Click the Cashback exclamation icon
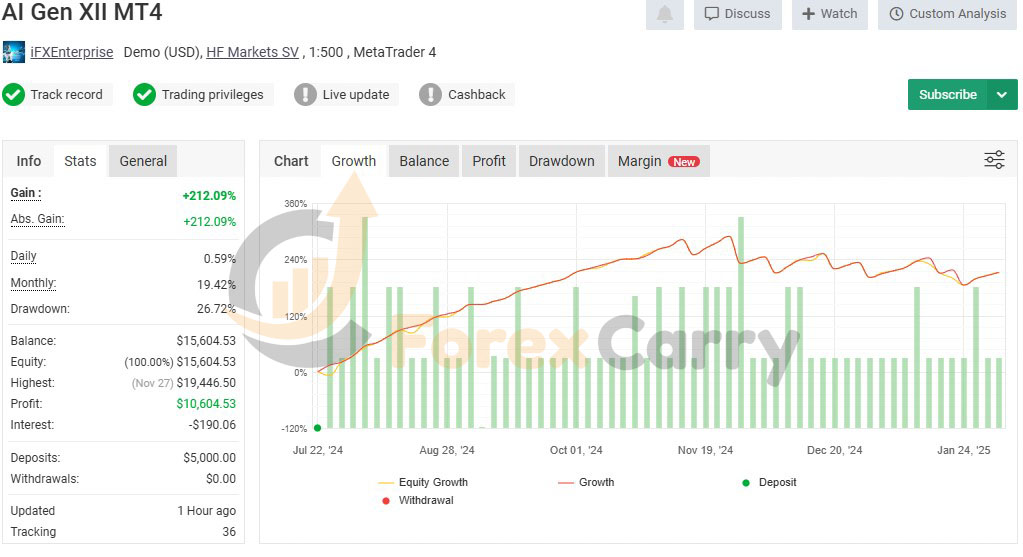Image resolution: width=1023 pixels, height=557 pixels. (431, 95)
